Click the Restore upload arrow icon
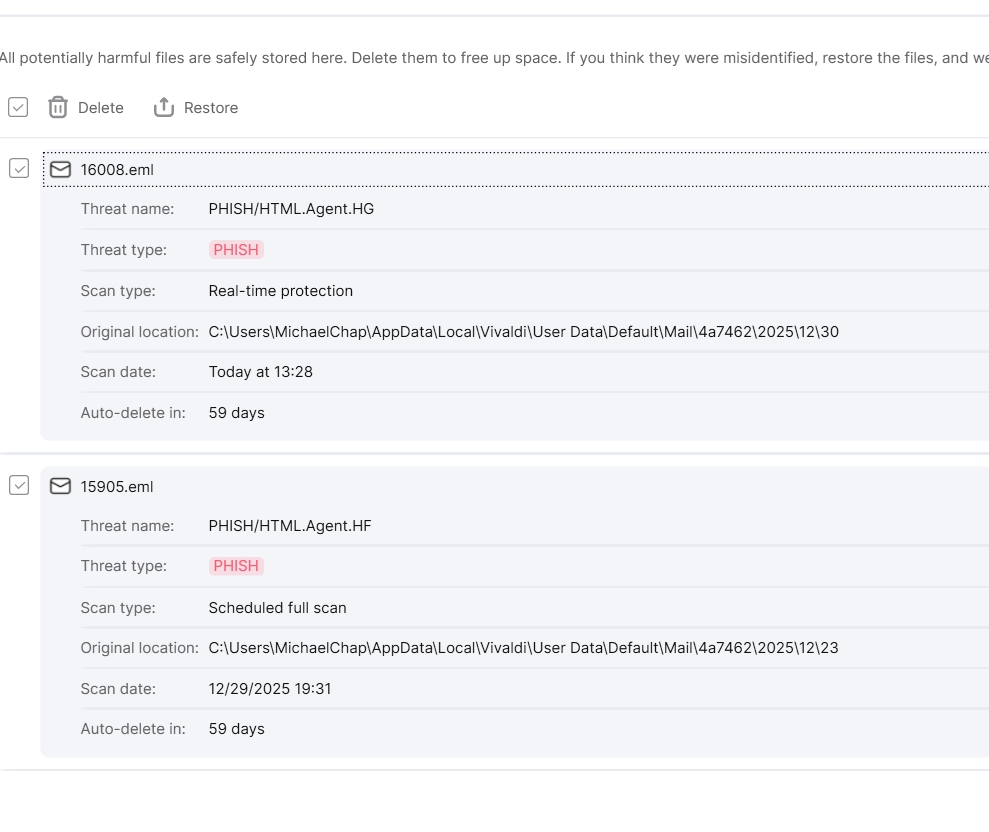This screenshot has height=832, width=989. [x=164, y=108]
